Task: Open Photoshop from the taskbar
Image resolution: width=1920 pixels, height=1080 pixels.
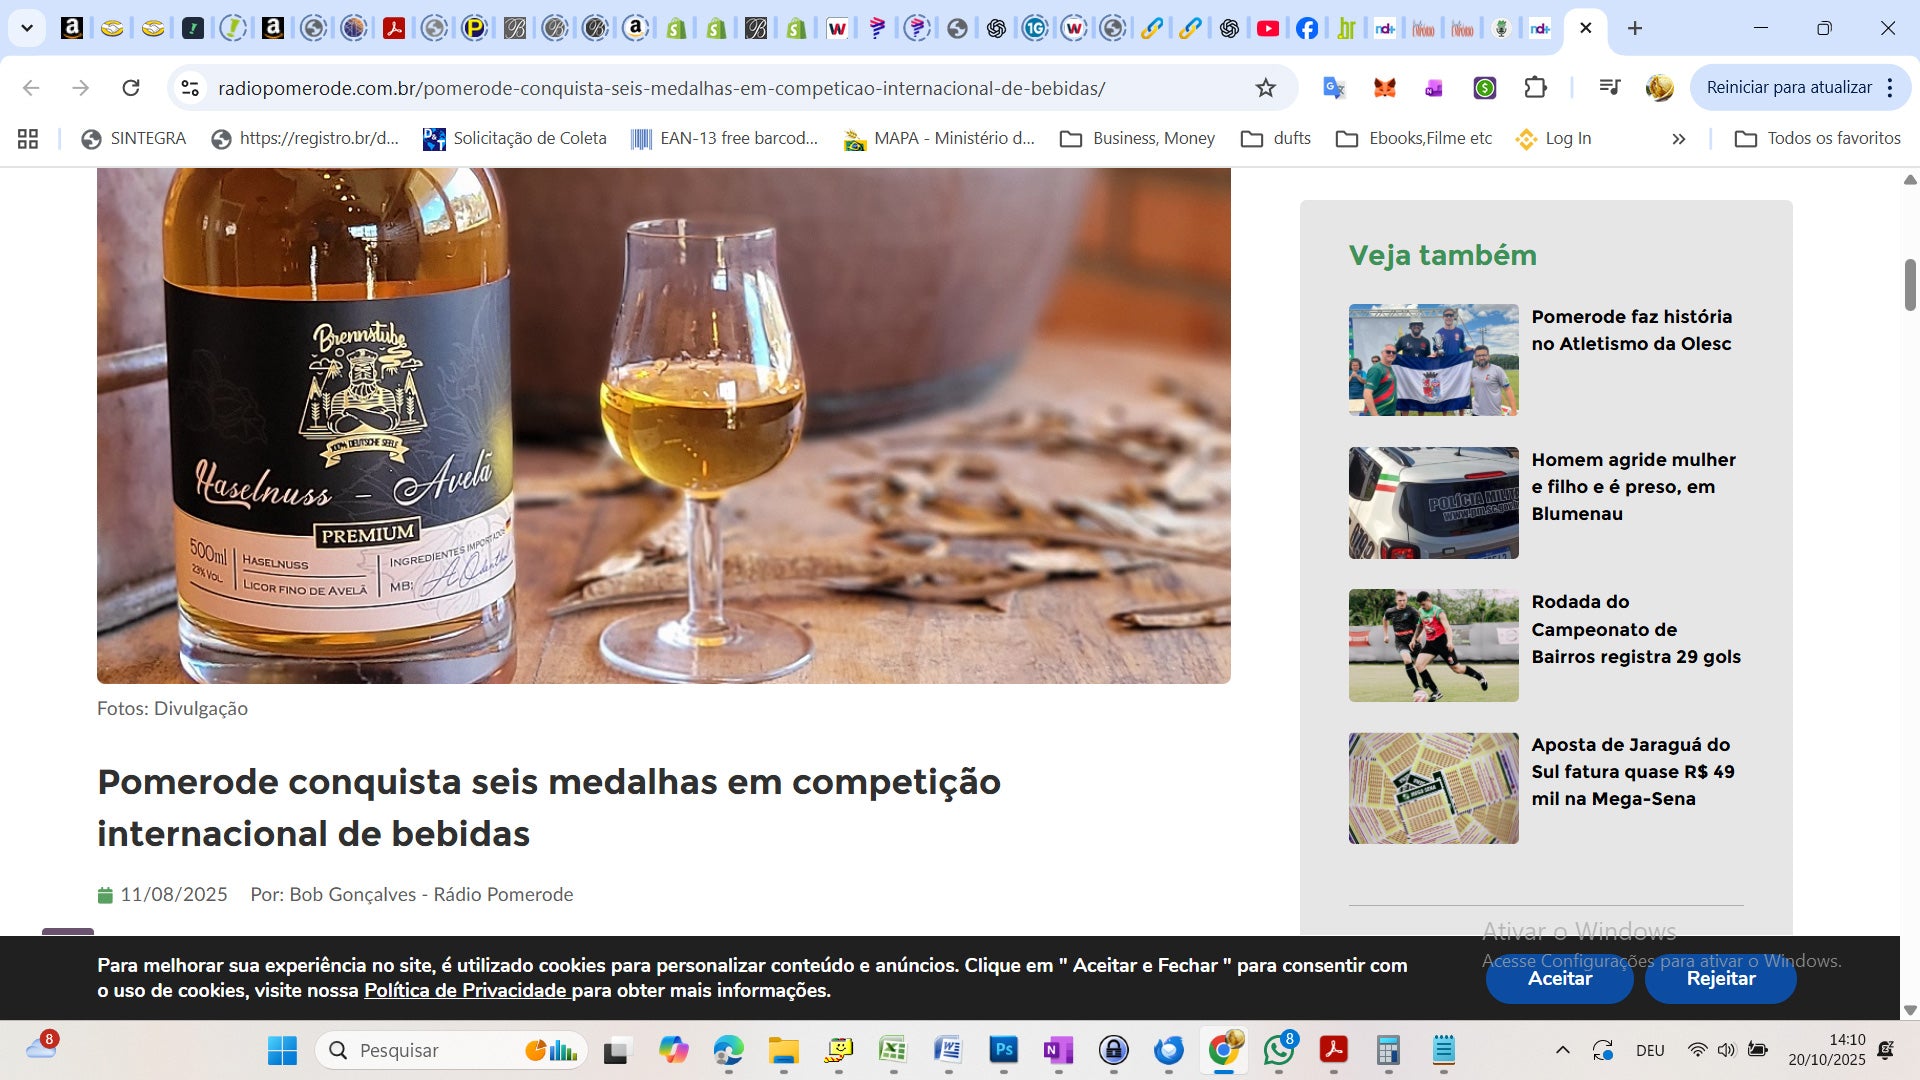Action: tap(1003, 1050)
